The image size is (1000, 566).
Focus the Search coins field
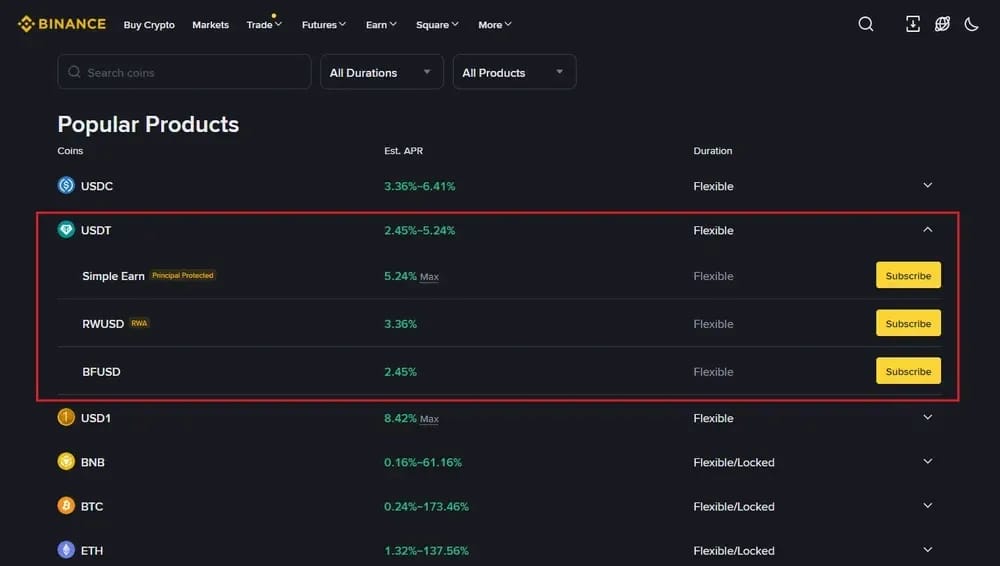[184, 72]
